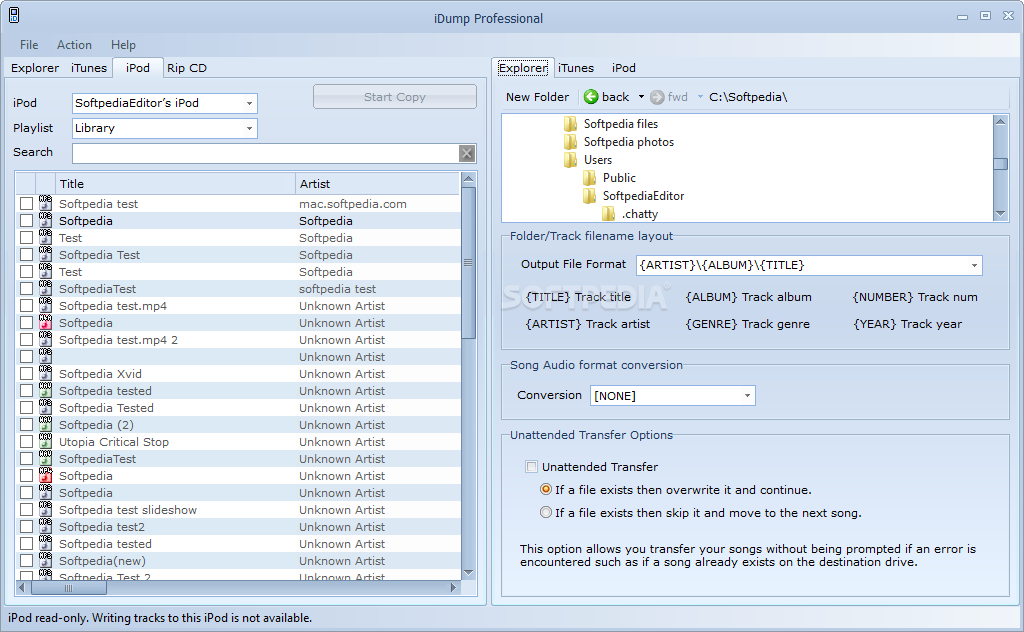The width and height of the screenshot is (1024, 632).
Task: Click track icon beside Softpedia test.mp4
Action: [45, 305]
